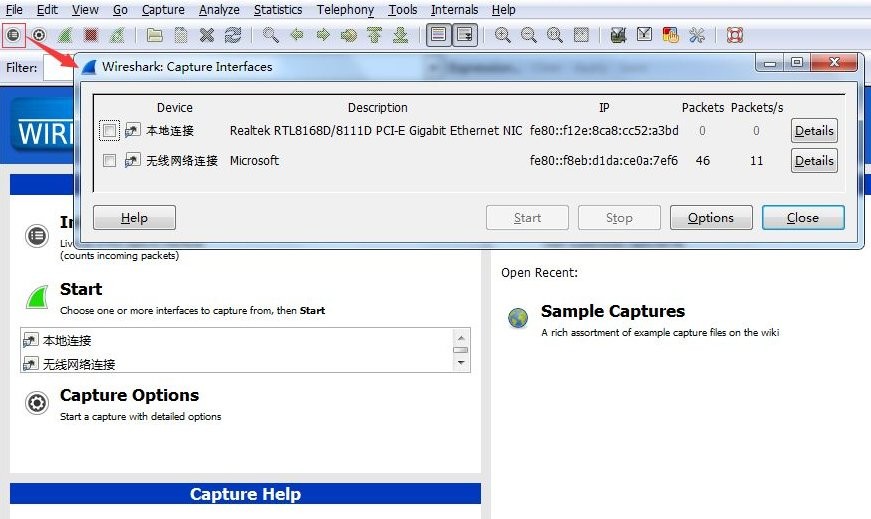Click the interface list scrollbar down arrow
The height and width of the screenshot is (519, 871).
[461, 364]
